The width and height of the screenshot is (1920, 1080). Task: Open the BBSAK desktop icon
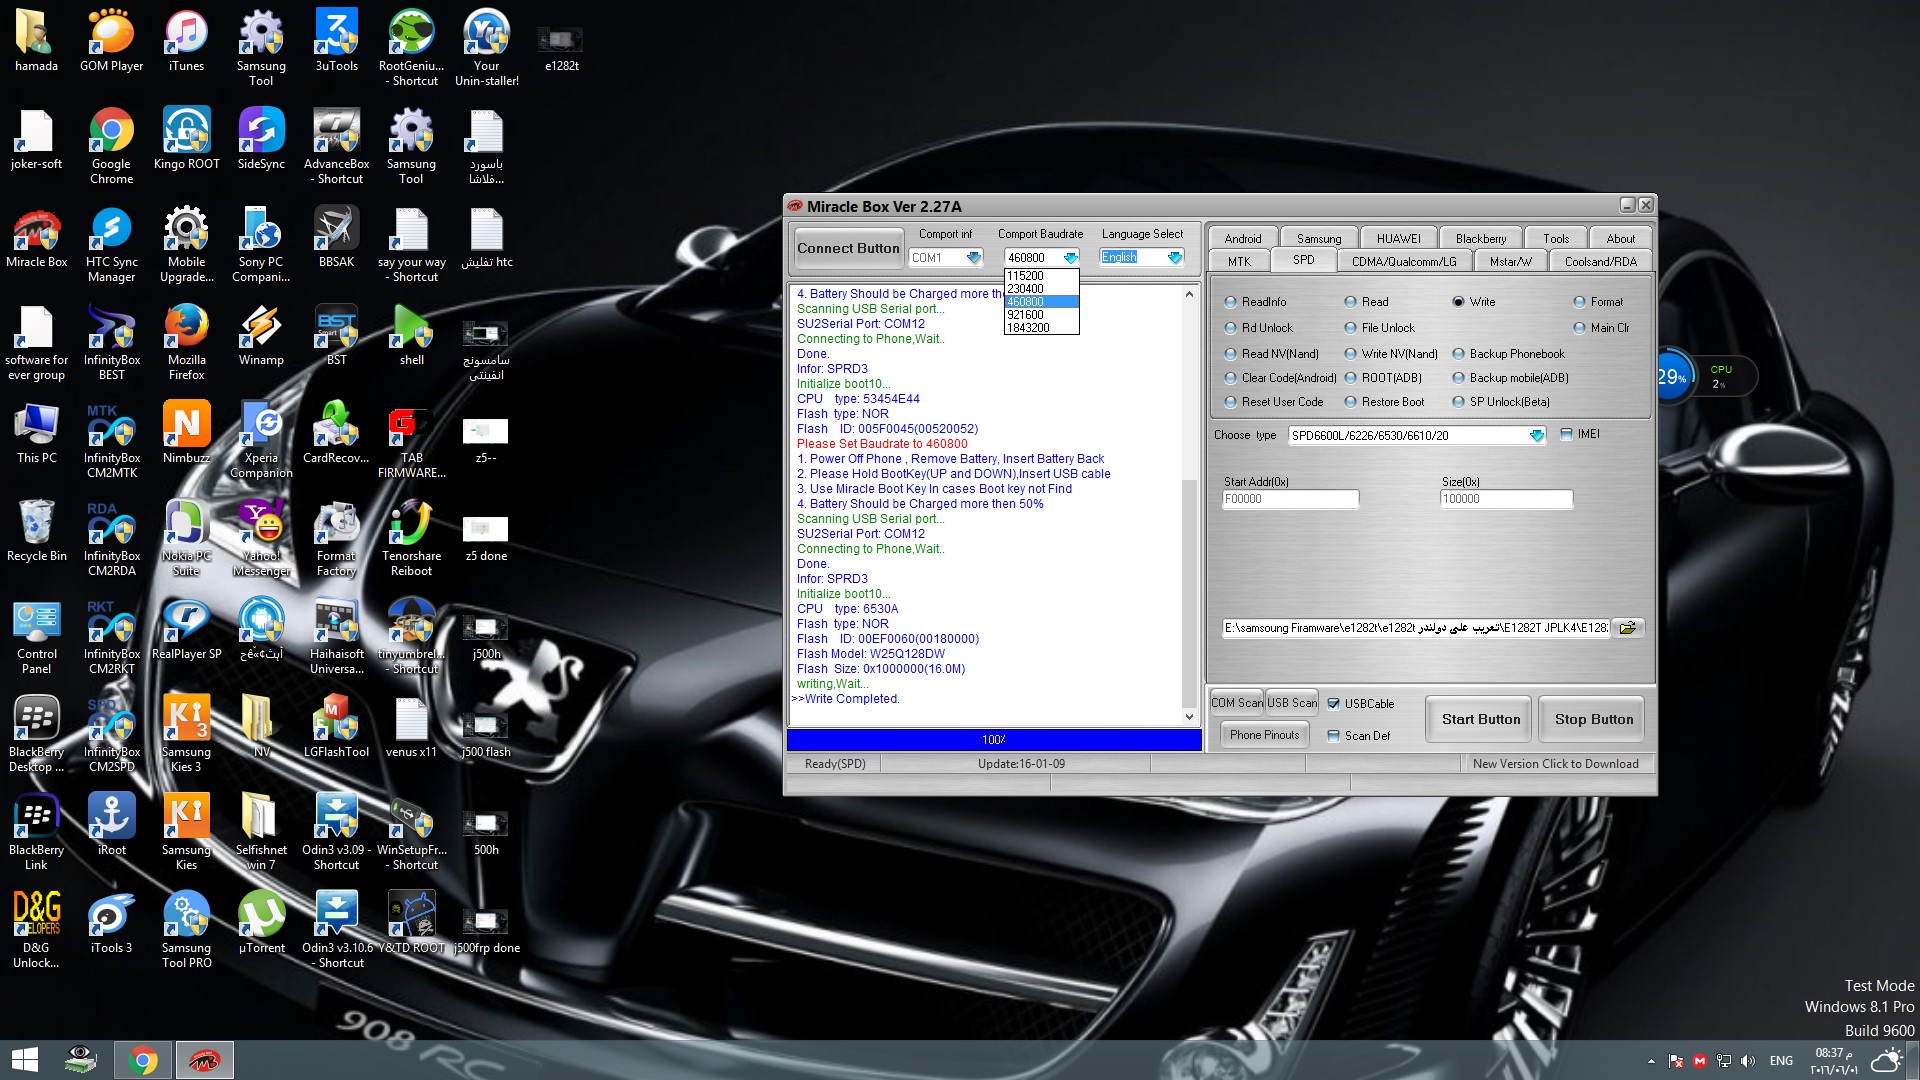pyautogui.click(x=336, y=238)
